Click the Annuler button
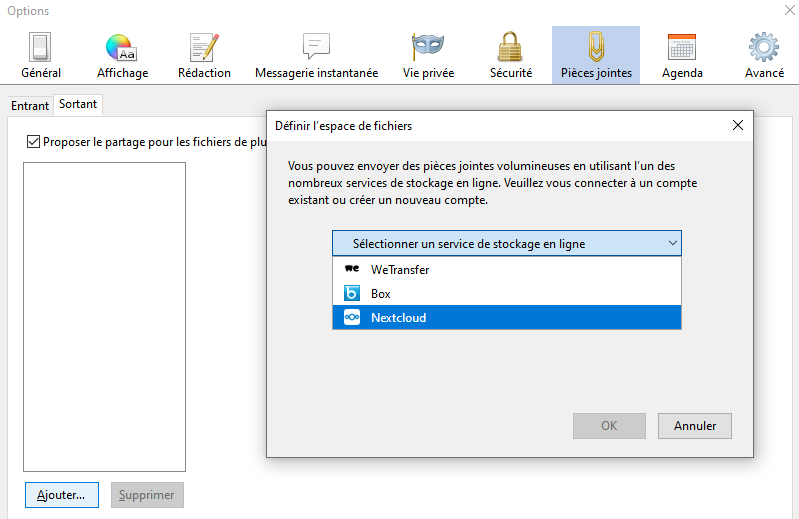The height and width of the screenshot is (519, 799). [695, 425]
